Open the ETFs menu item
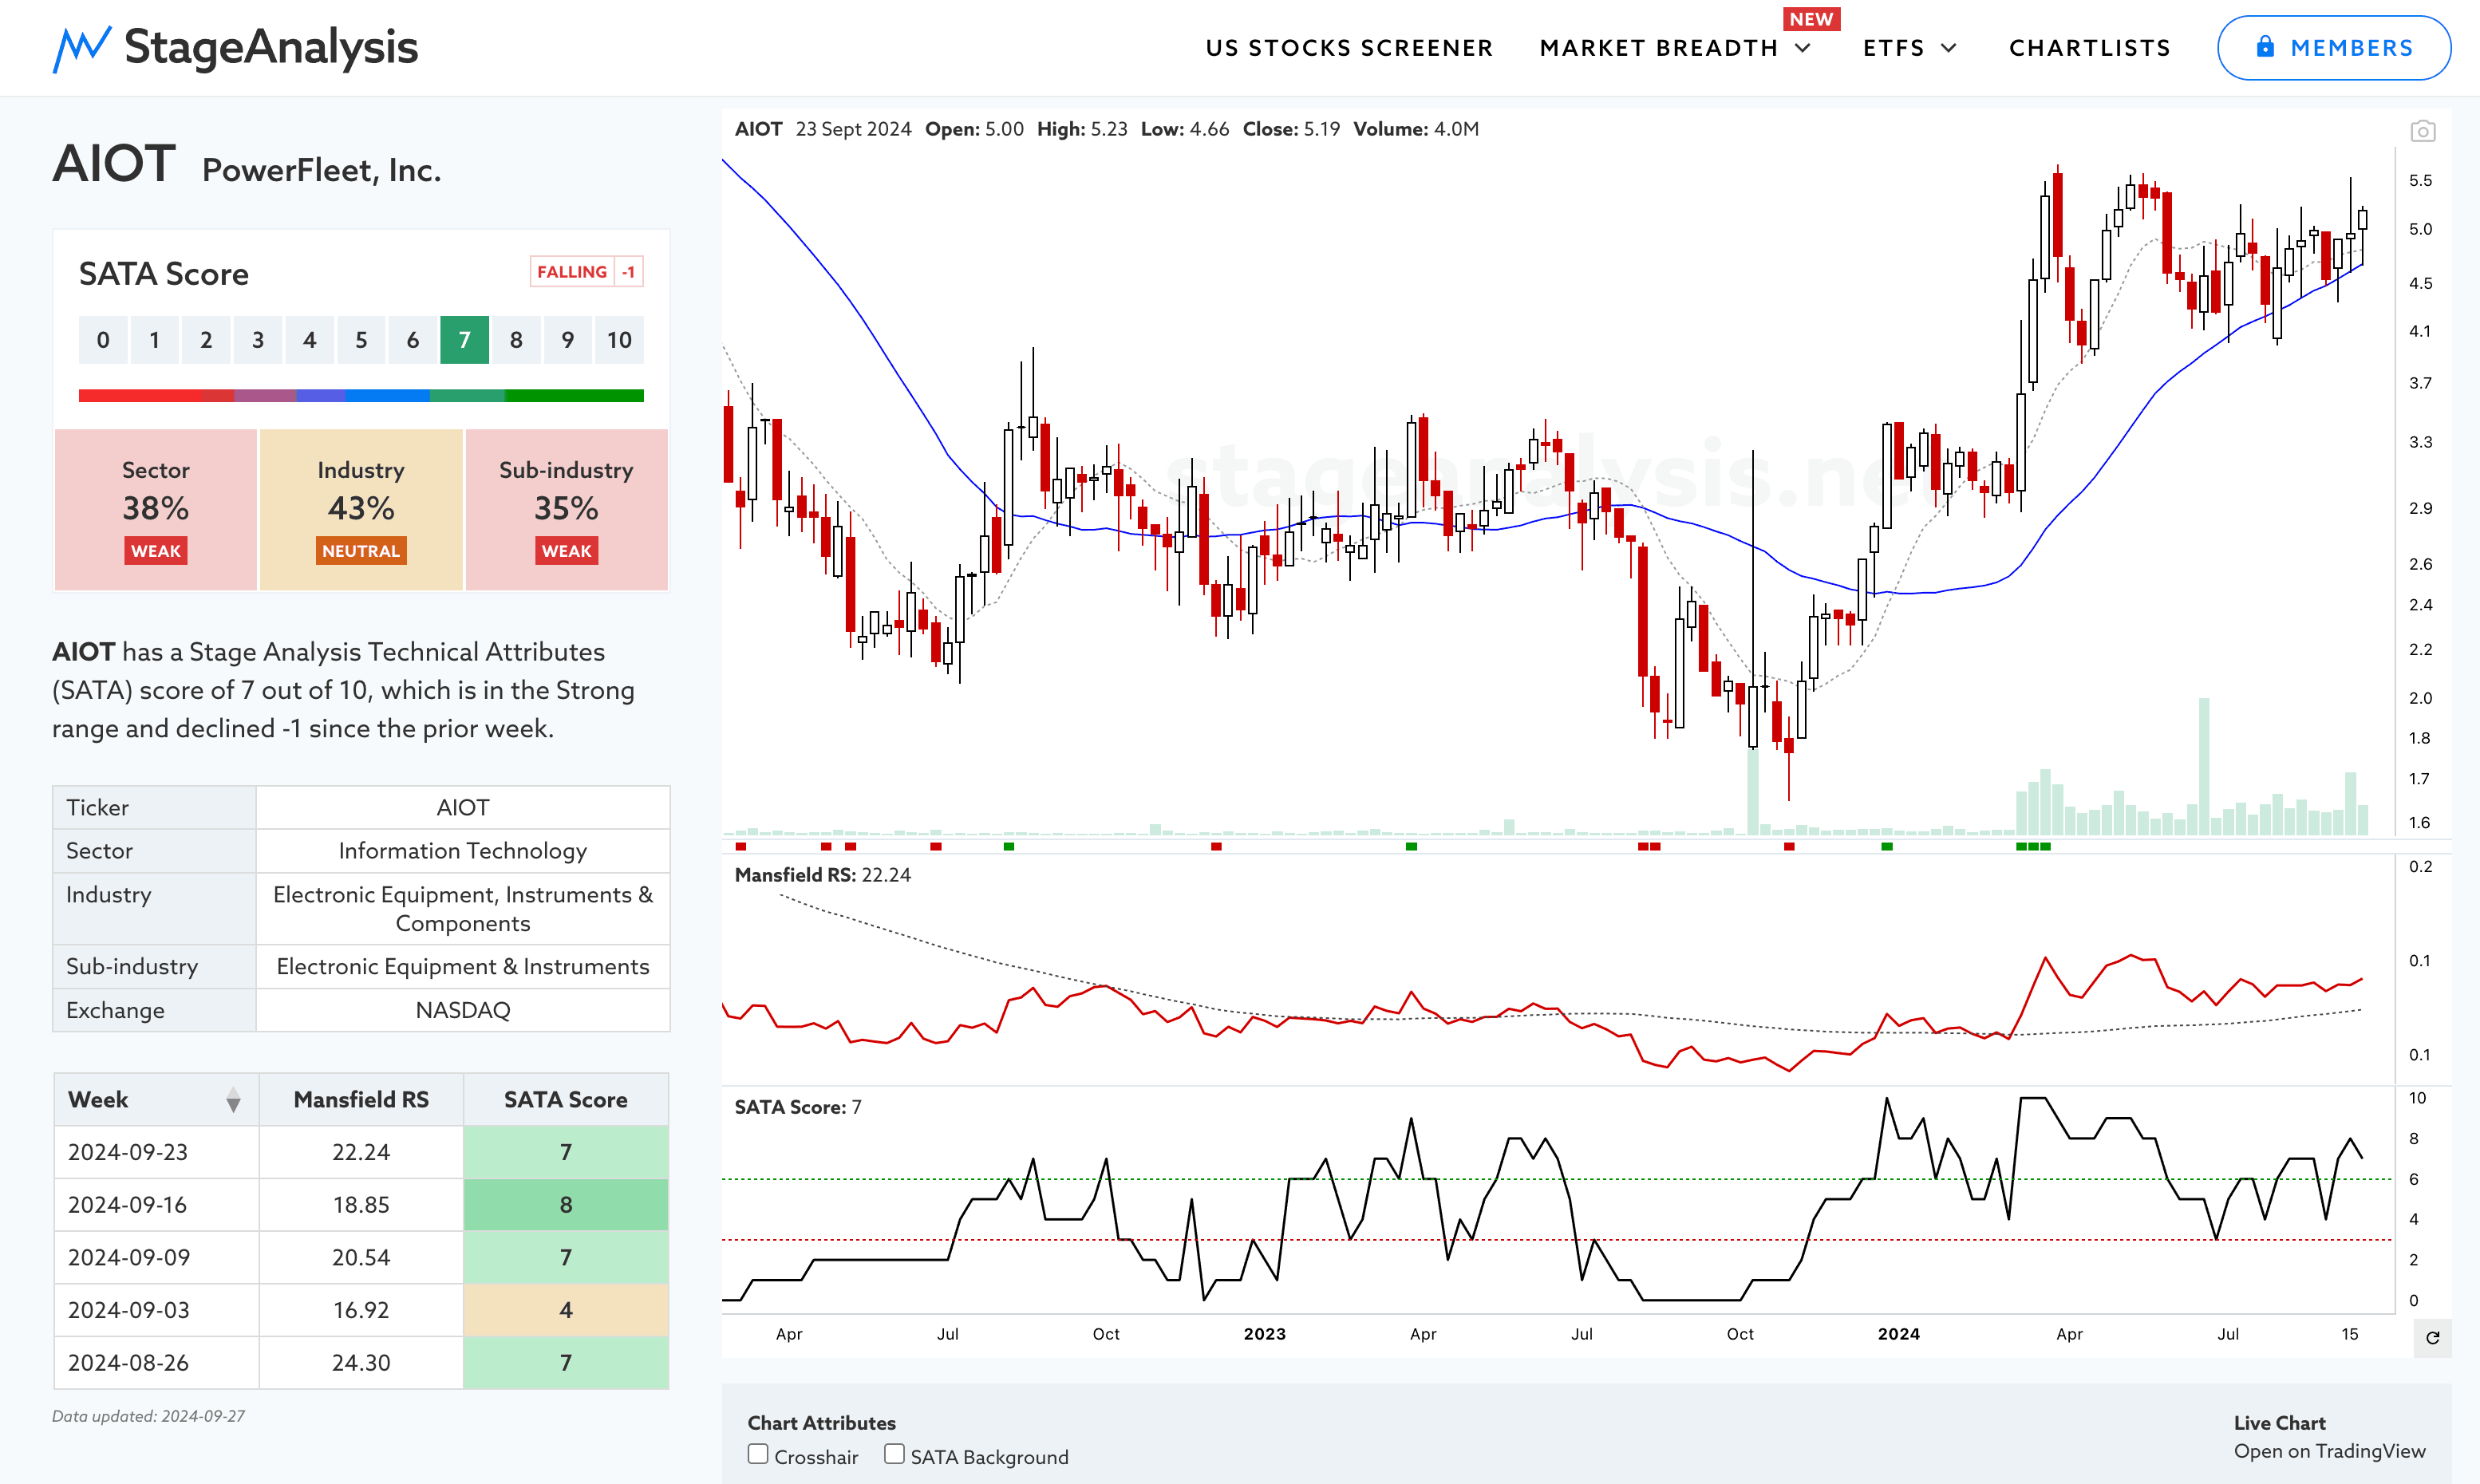 tap(1894, 48)
